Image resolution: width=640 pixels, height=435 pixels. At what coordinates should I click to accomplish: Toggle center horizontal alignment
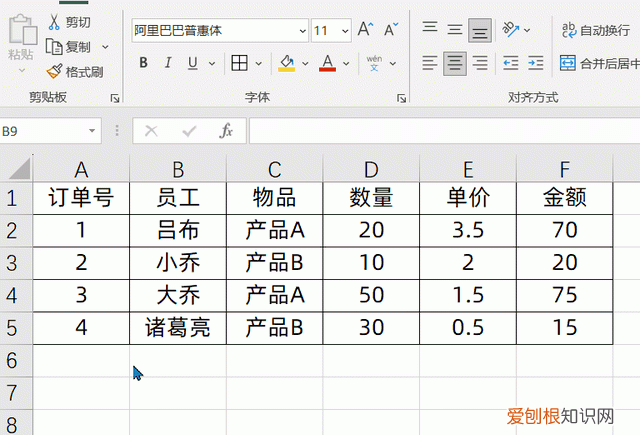click(x=455, y=63)
